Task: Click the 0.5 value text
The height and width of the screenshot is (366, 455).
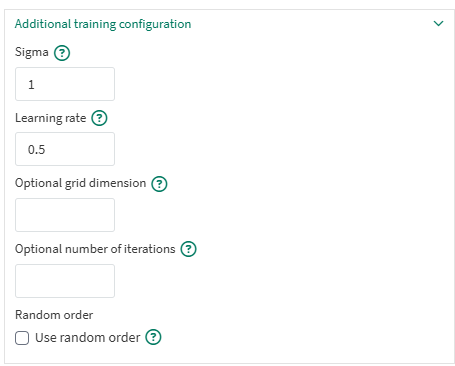Action: [x=36, y=150]
